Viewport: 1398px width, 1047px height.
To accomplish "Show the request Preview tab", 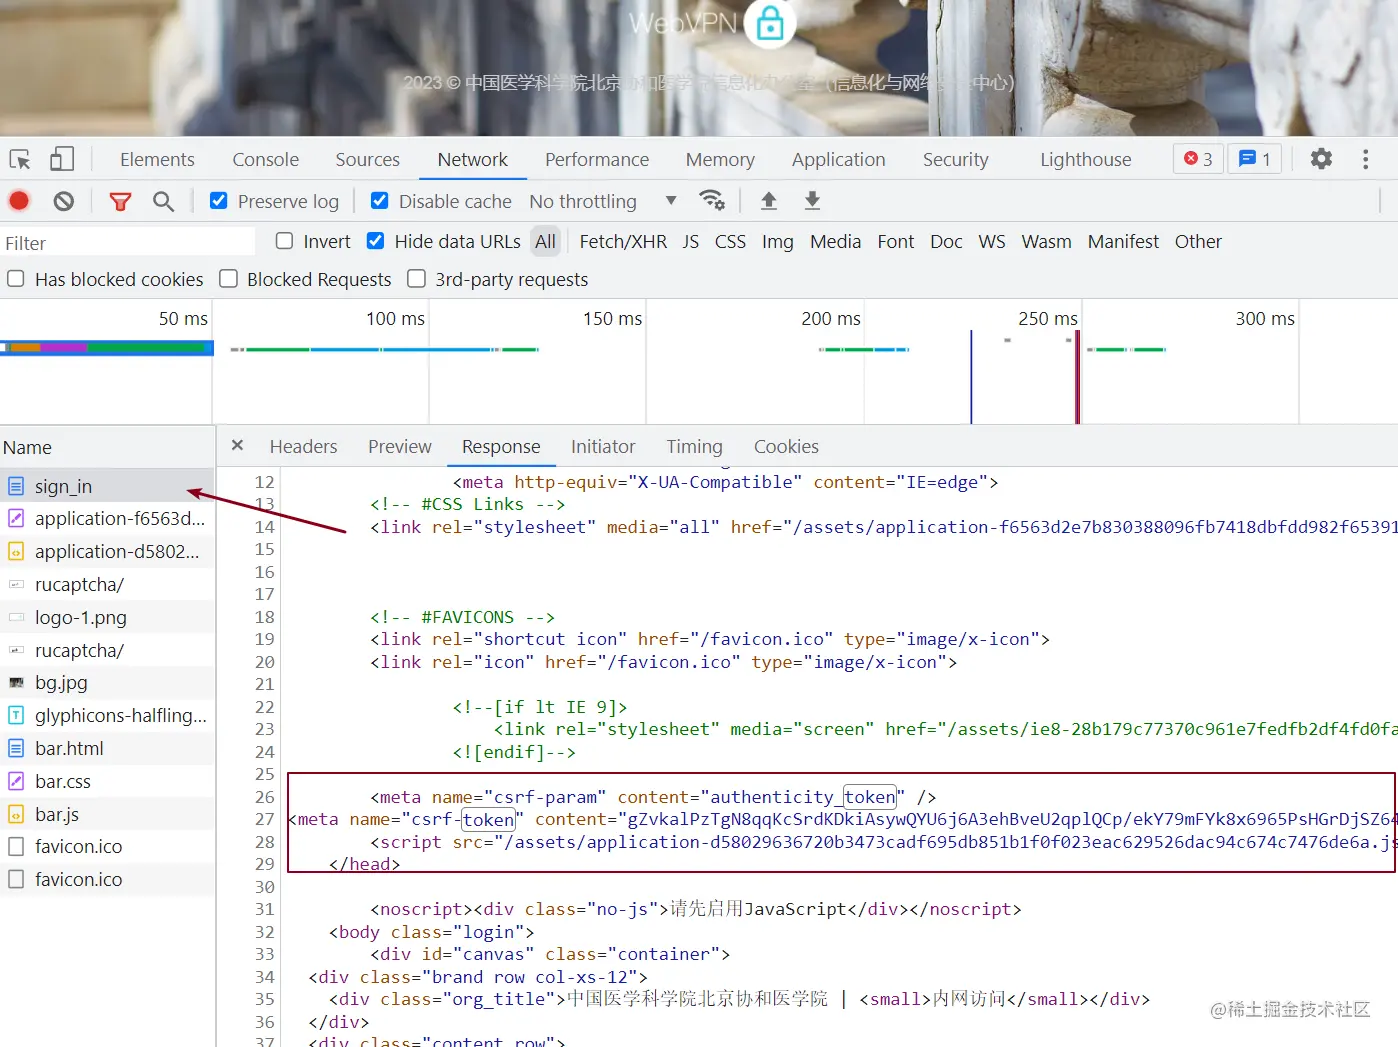I will 399,446.
